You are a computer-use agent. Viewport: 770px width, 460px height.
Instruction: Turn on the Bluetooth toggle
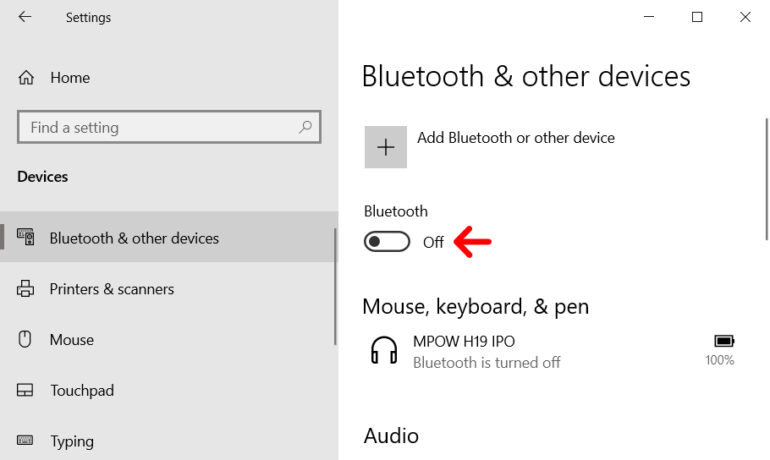click(x=387, y=241)
